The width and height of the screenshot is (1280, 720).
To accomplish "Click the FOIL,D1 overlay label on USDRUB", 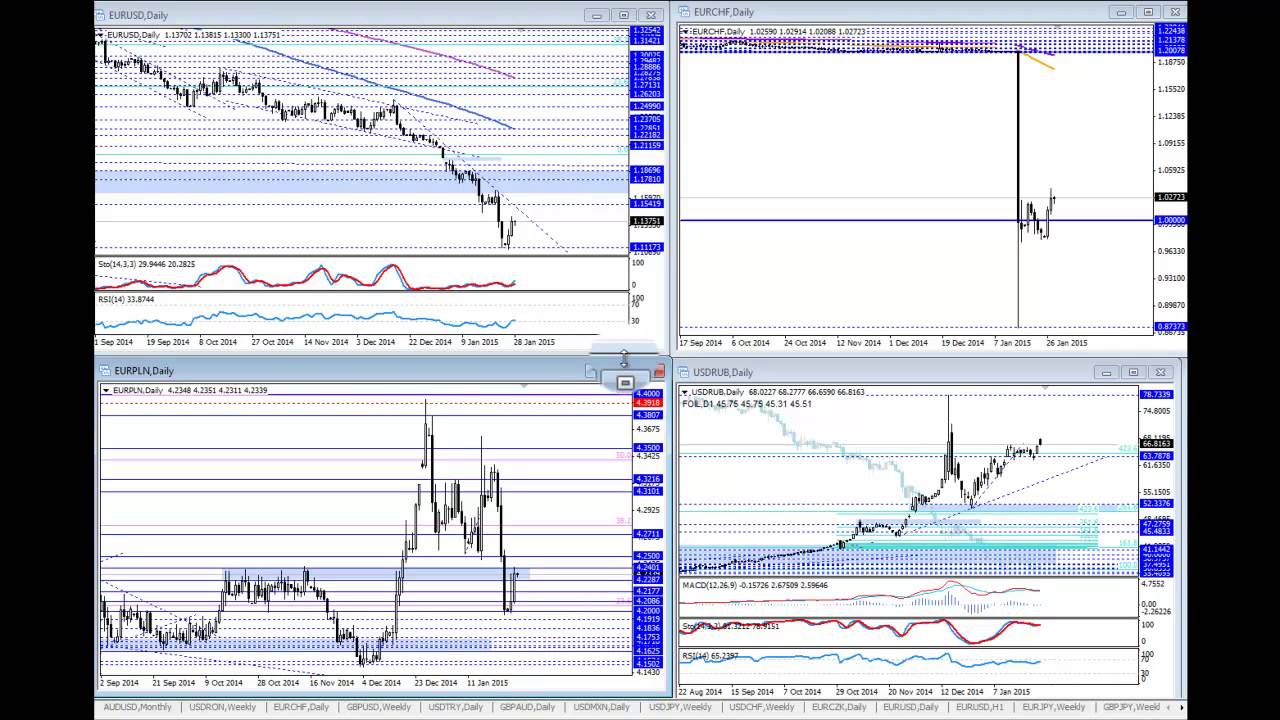I will pos(747,404).
